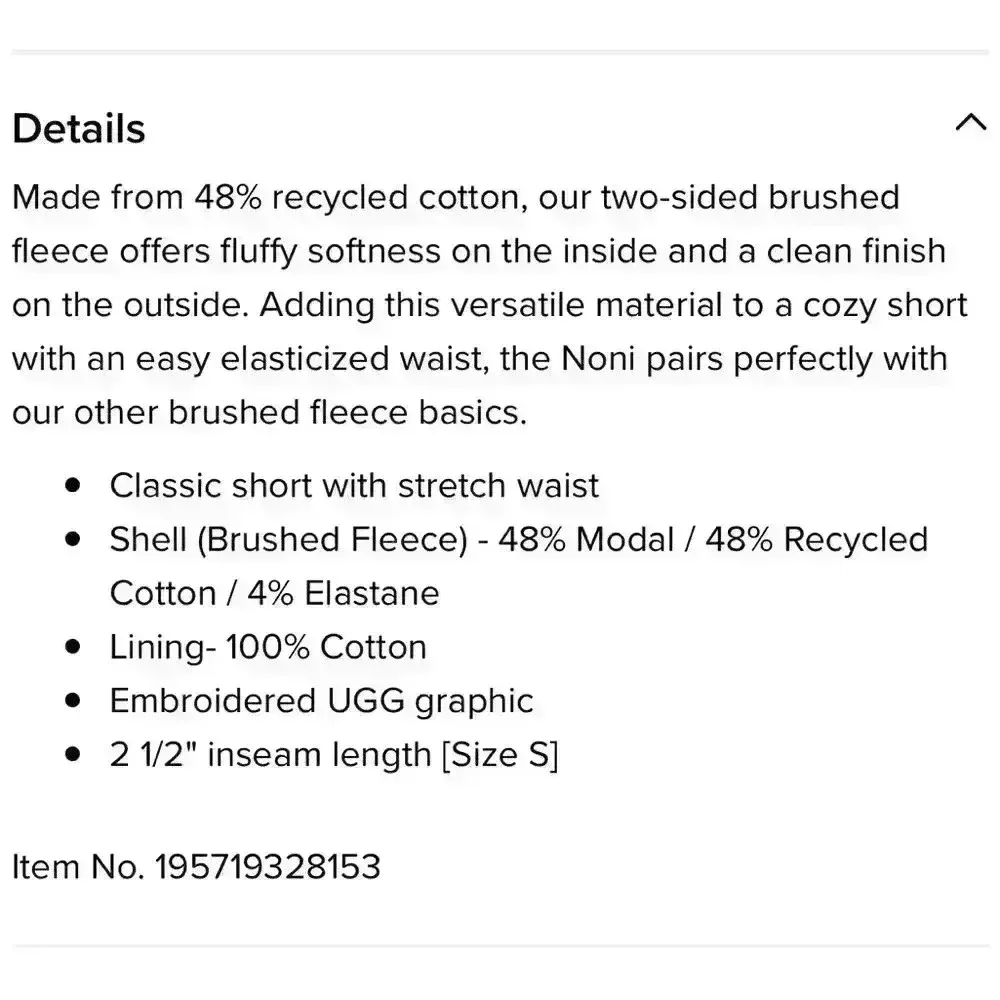
Task: Collapse the Details section chevron
Action: coord(970,124)
